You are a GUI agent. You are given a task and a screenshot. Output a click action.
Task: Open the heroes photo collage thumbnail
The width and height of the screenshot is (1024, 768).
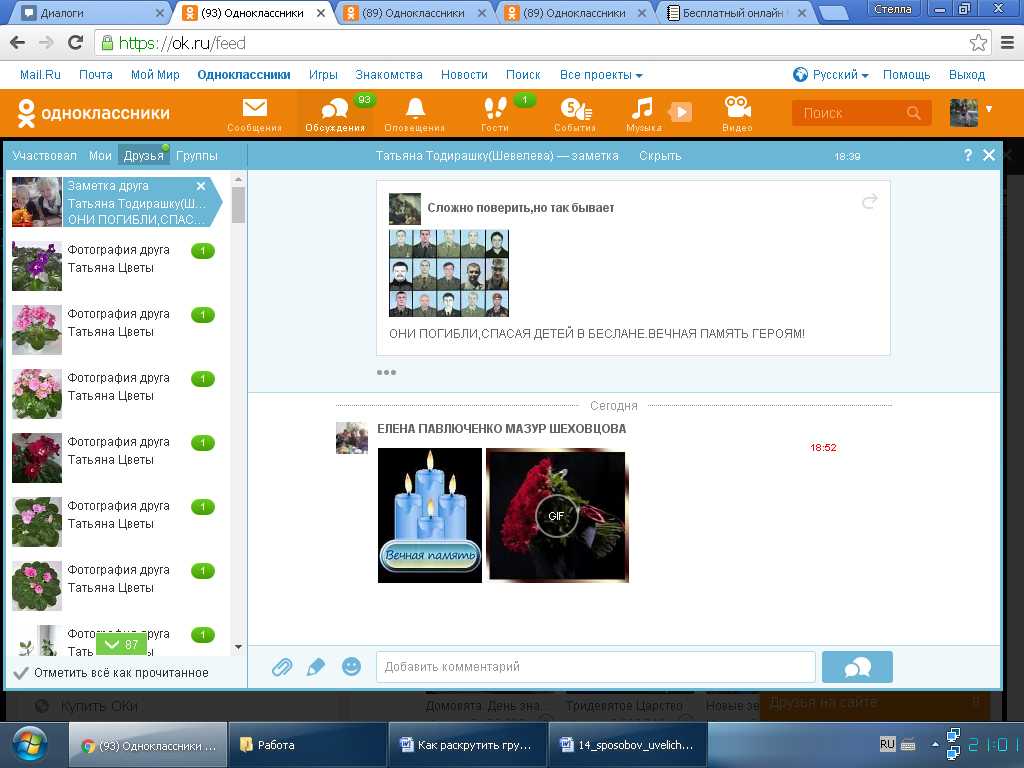pos(449,273)
